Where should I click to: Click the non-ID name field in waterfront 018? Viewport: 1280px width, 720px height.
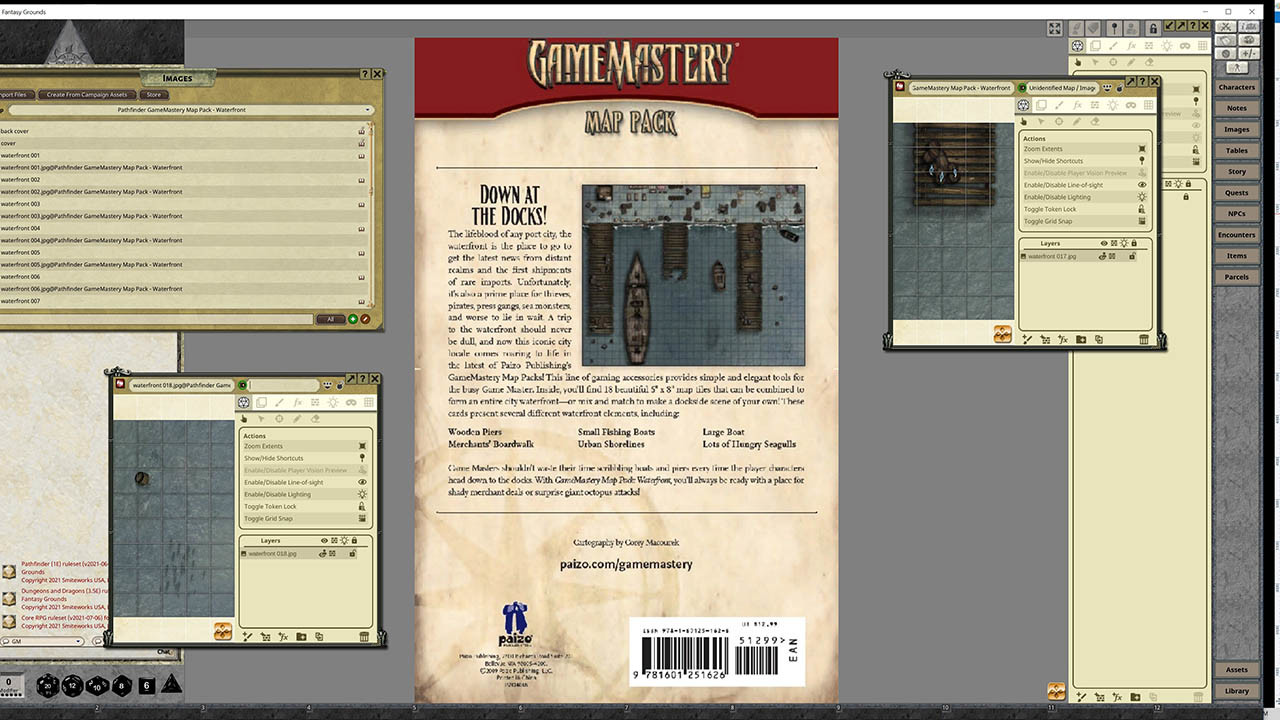tap(282, 385)
